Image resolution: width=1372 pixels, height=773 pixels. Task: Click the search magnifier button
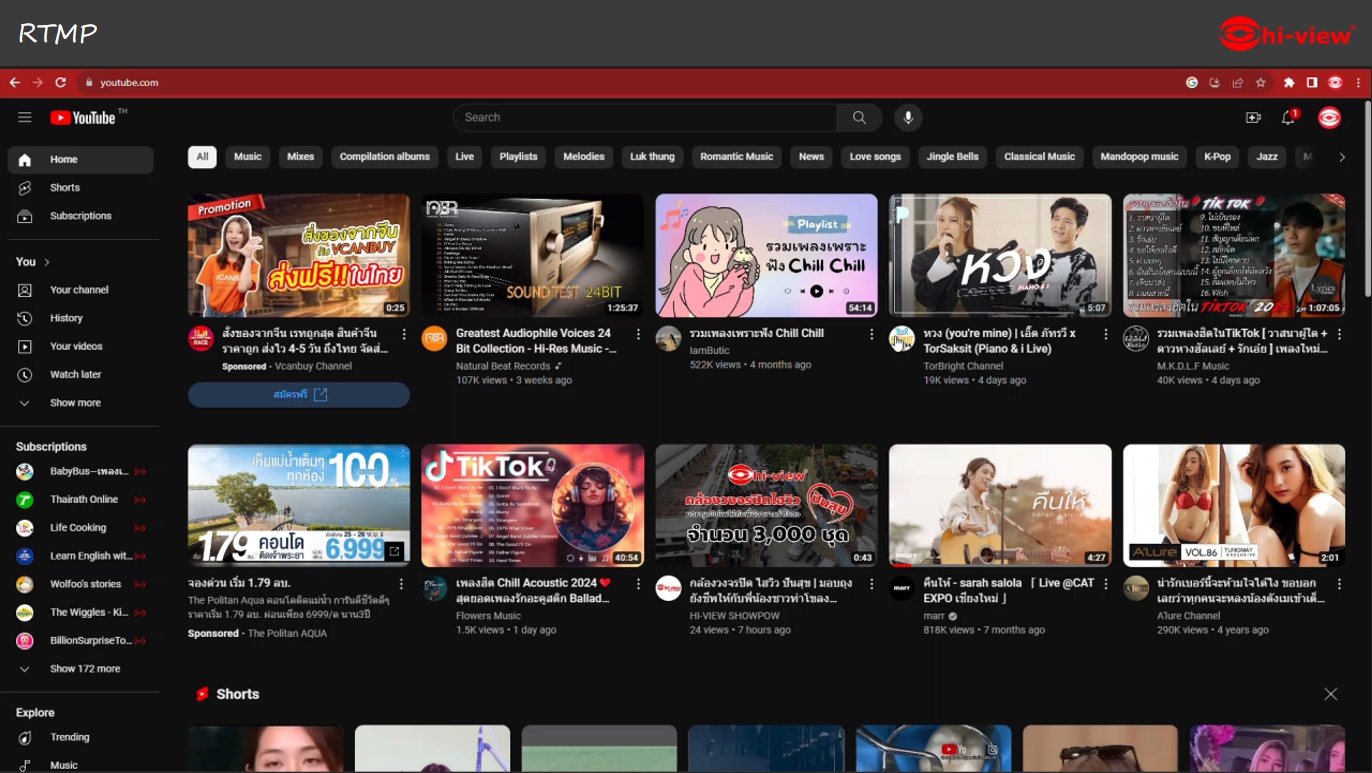[859, 118]
